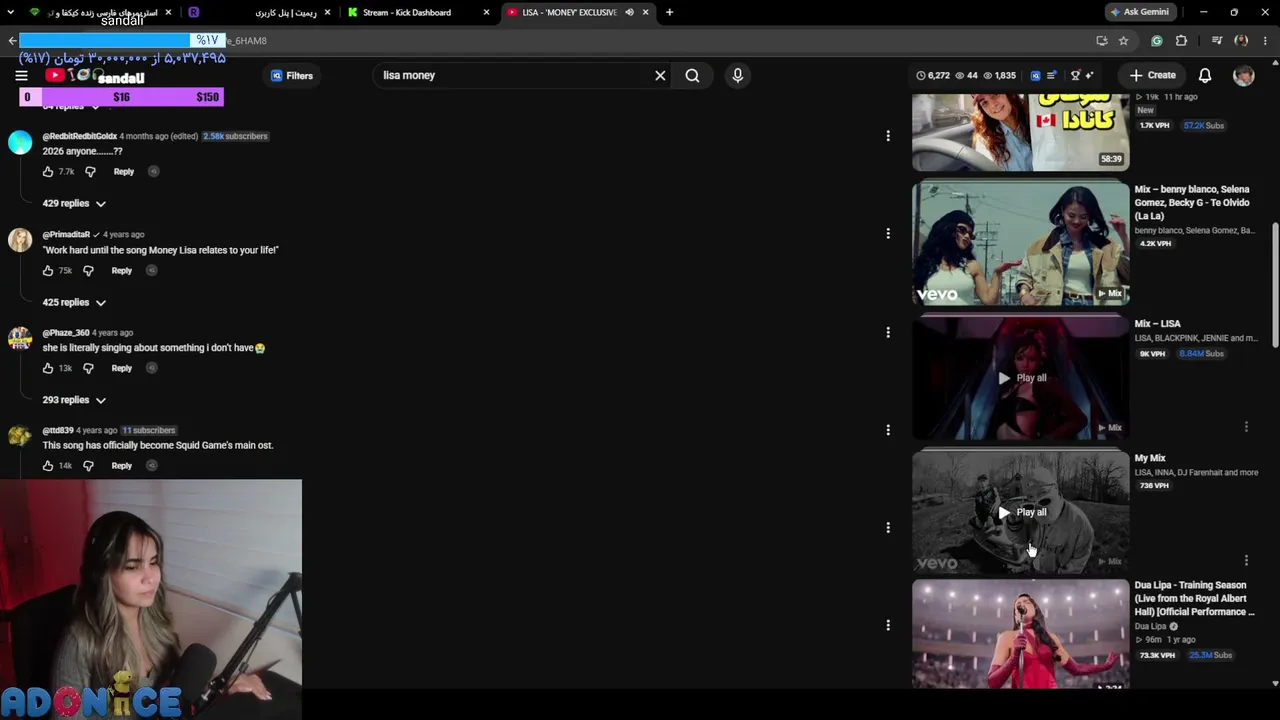
Task: Click the page's vertical scrollbar thumb
Action: (1275, 285)
